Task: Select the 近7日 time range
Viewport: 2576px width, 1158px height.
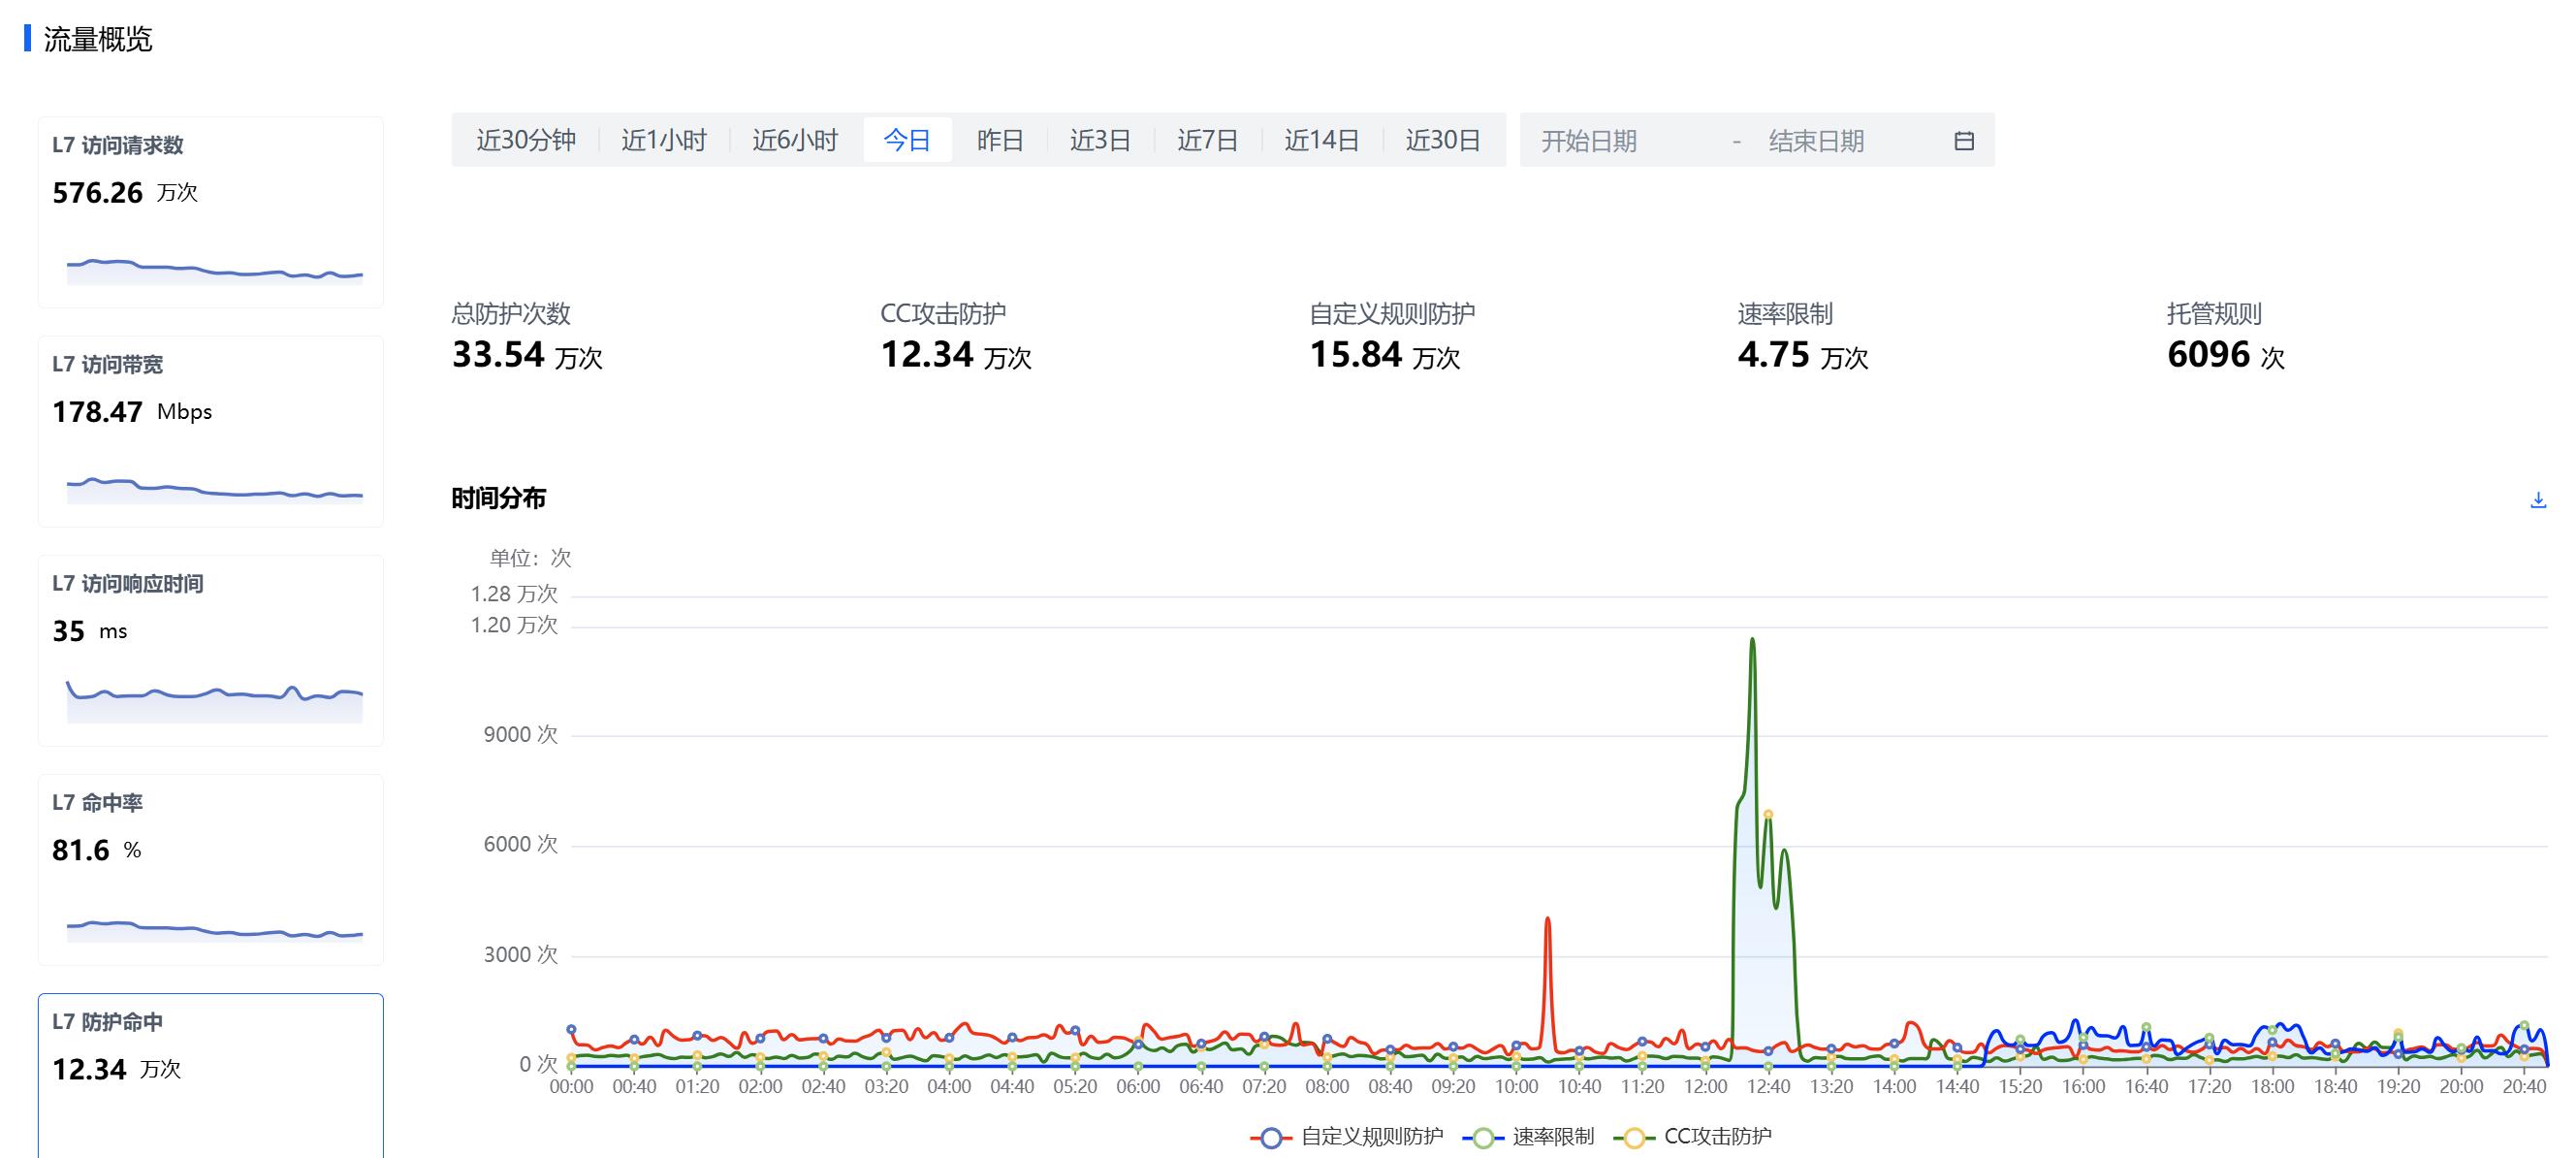Action: 1207,140
